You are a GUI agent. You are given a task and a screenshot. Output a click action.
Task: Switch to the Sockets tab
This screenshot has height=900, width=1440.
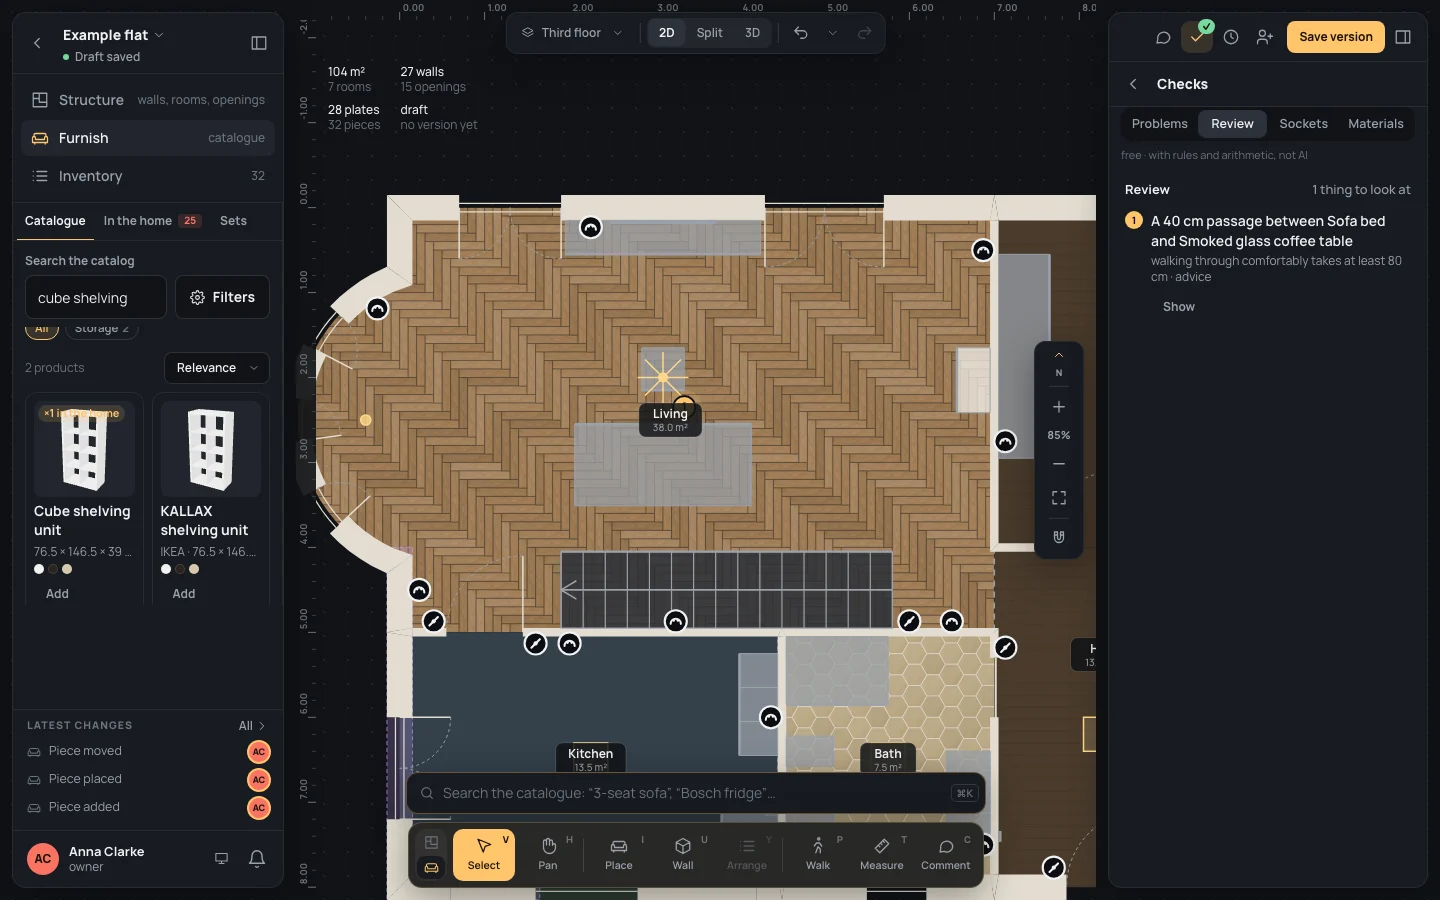pos(1304,124)
